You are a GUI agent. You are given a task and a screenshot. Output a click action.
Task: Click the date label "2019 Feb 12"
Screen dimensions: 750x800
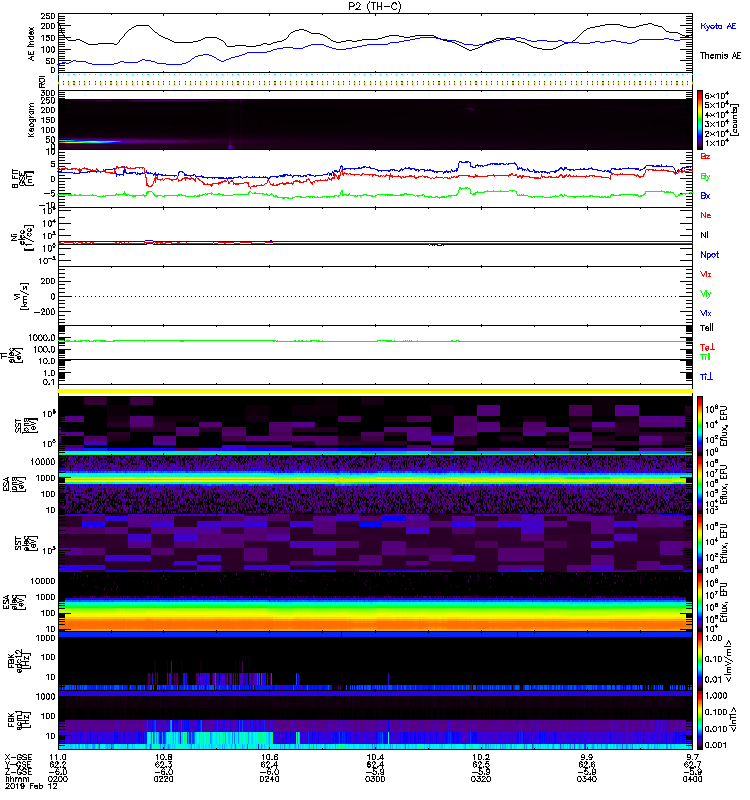point(30,786)
